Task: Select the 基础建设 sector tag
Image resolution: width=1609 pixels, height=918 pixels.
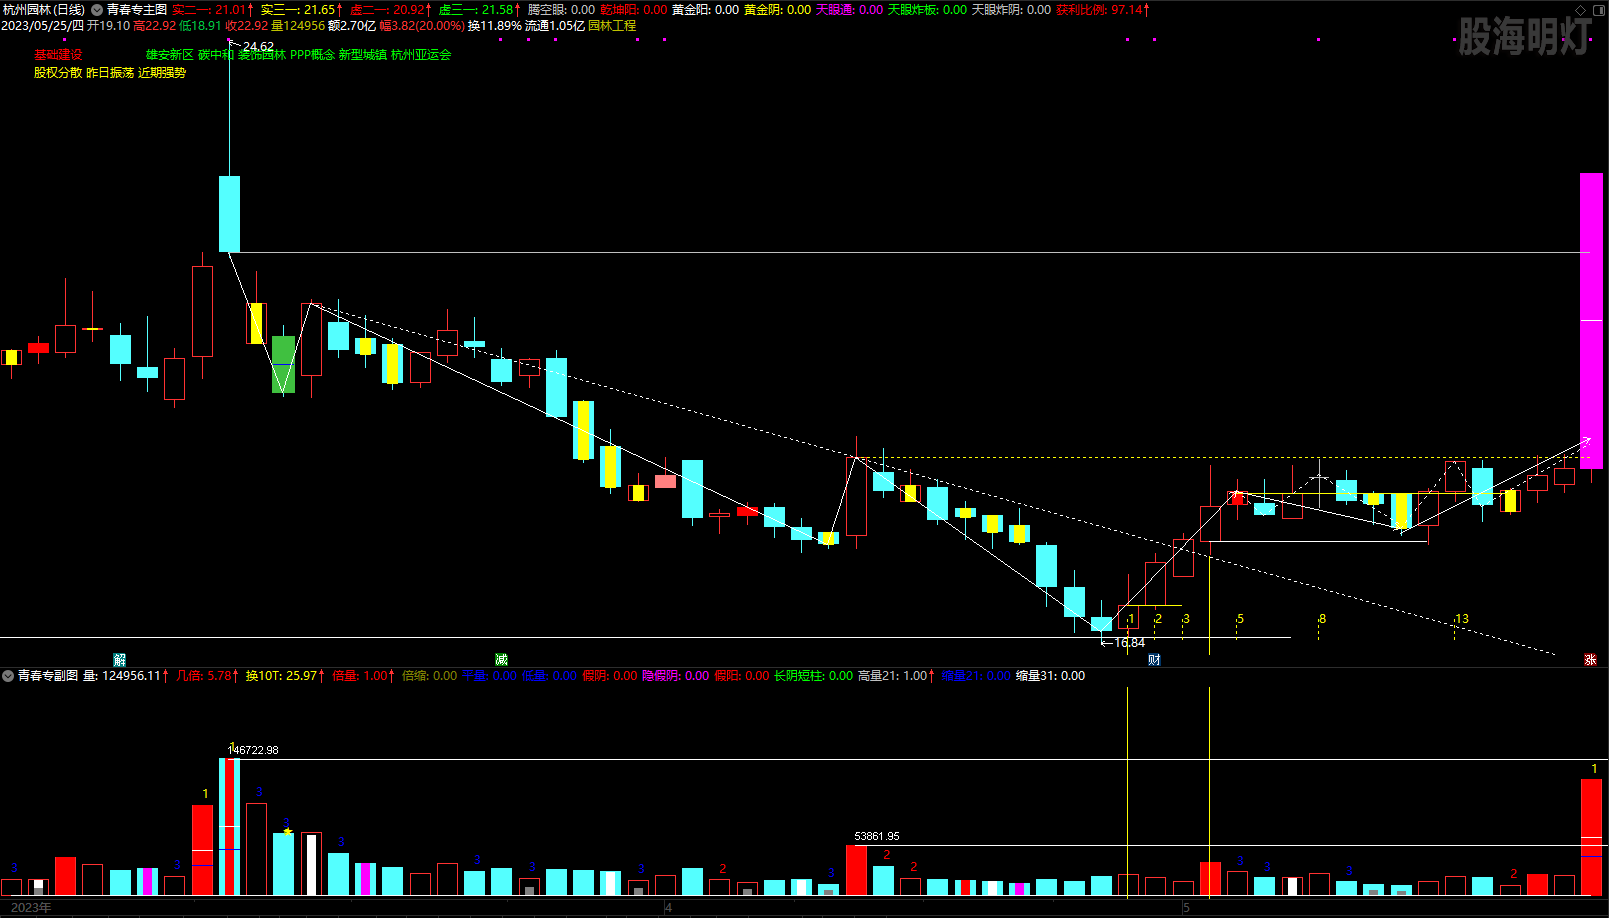Action: [58, 55]
